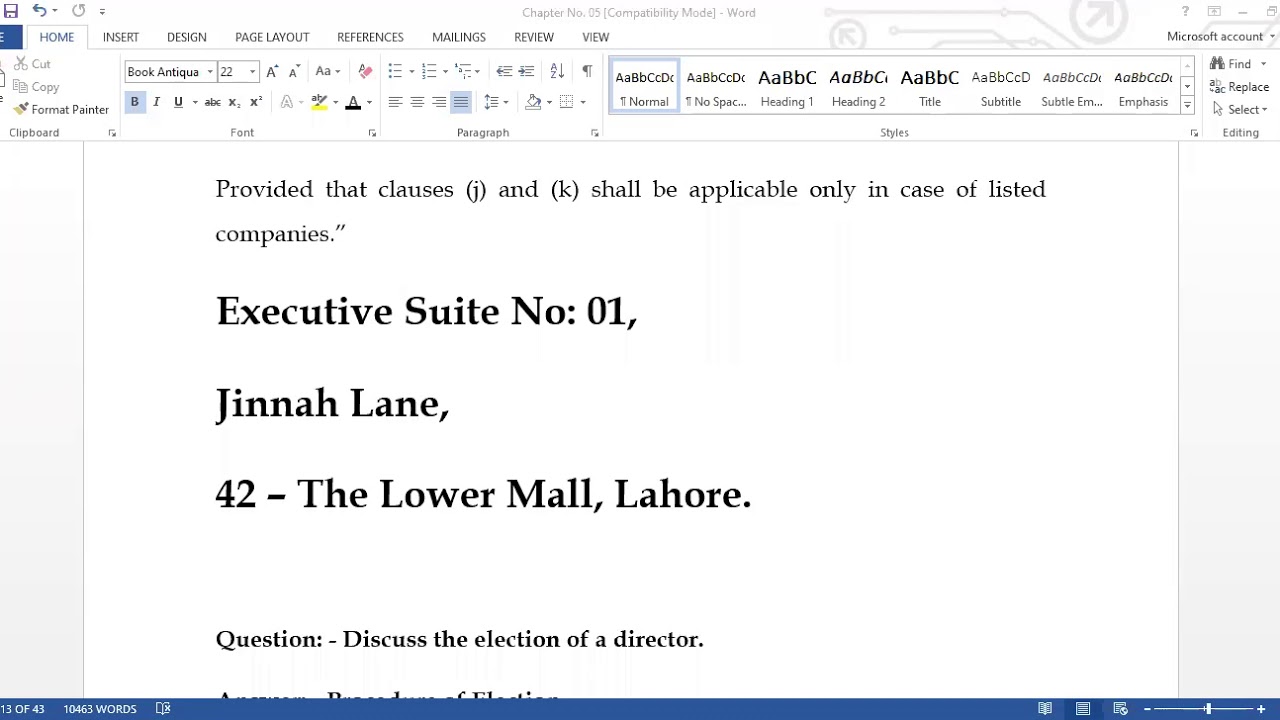The height and width of the screenshot is (720, 1280).
Task: Click the Redo/Repeat icon
Action: pyautogui.click(x=78, y=11)
